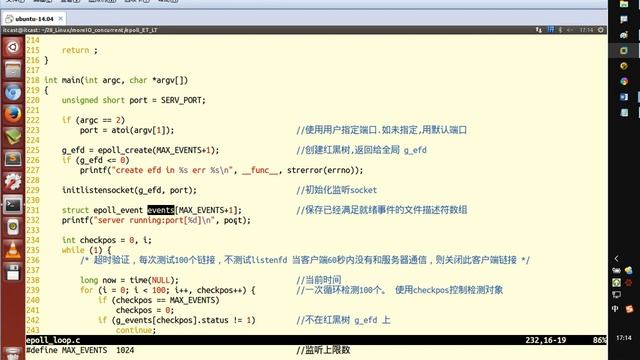The width and height of the screenshot is (640, 360).
Task: Click the network indicator in Ubuntu top panel
Action: click(539, 30)
